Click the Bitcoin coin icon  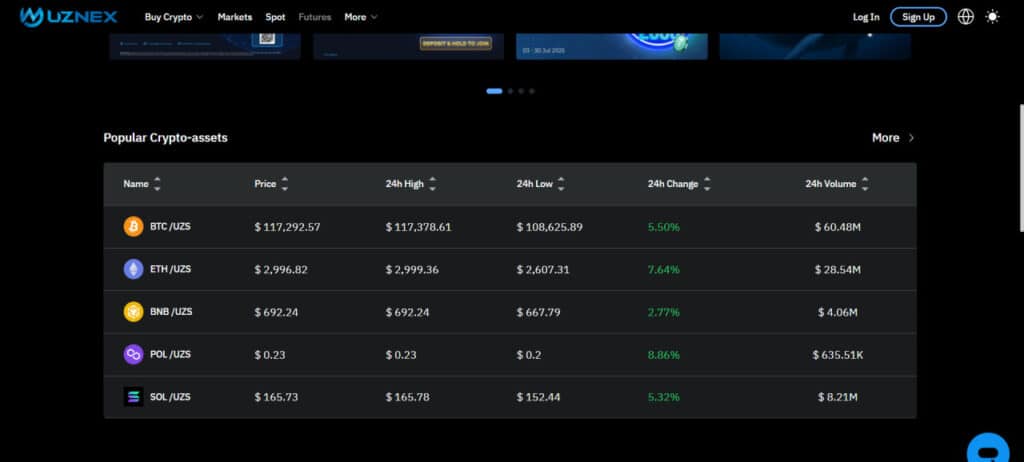coord(133,227)
